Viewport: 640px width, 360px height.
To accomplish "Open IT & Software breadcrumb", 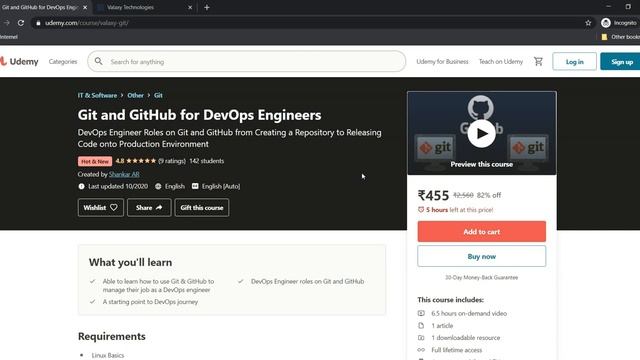I will 97,95.
